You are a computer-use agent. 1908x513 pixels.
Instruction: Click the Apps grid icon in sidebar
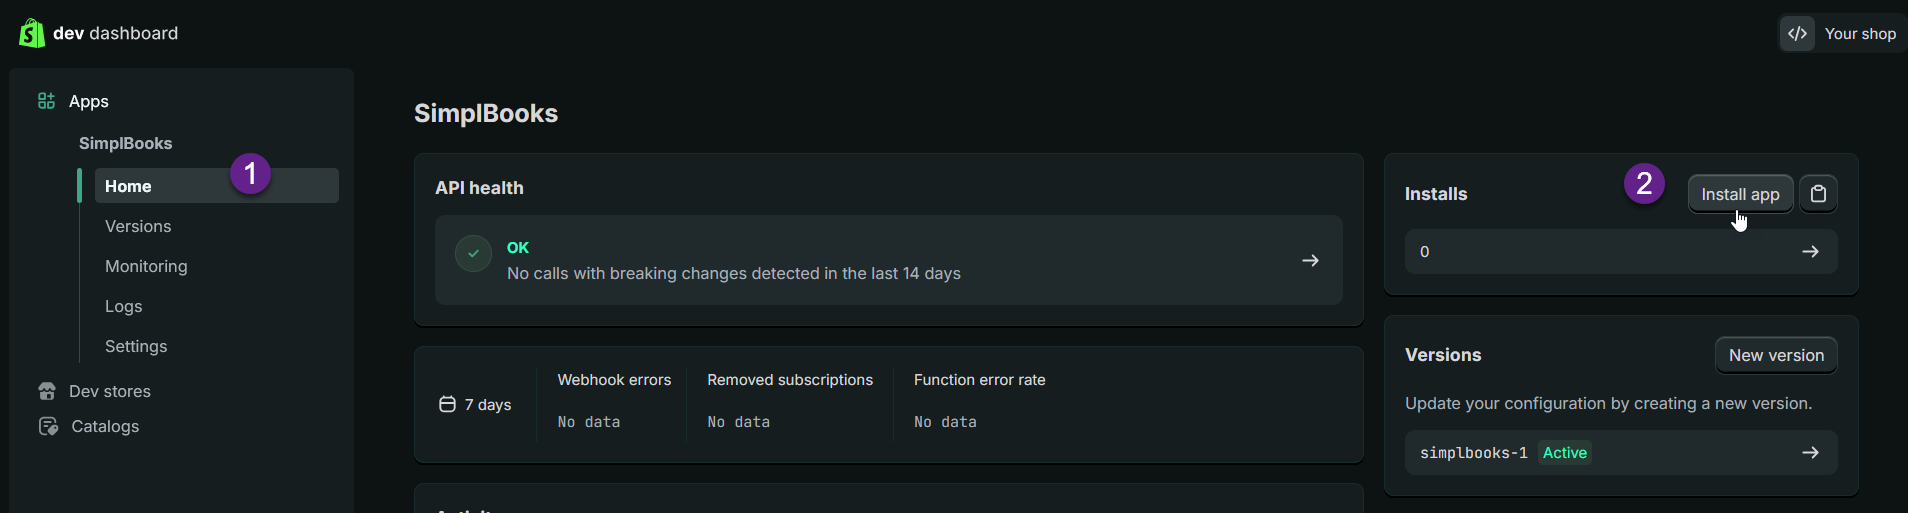tap(46, 101)
